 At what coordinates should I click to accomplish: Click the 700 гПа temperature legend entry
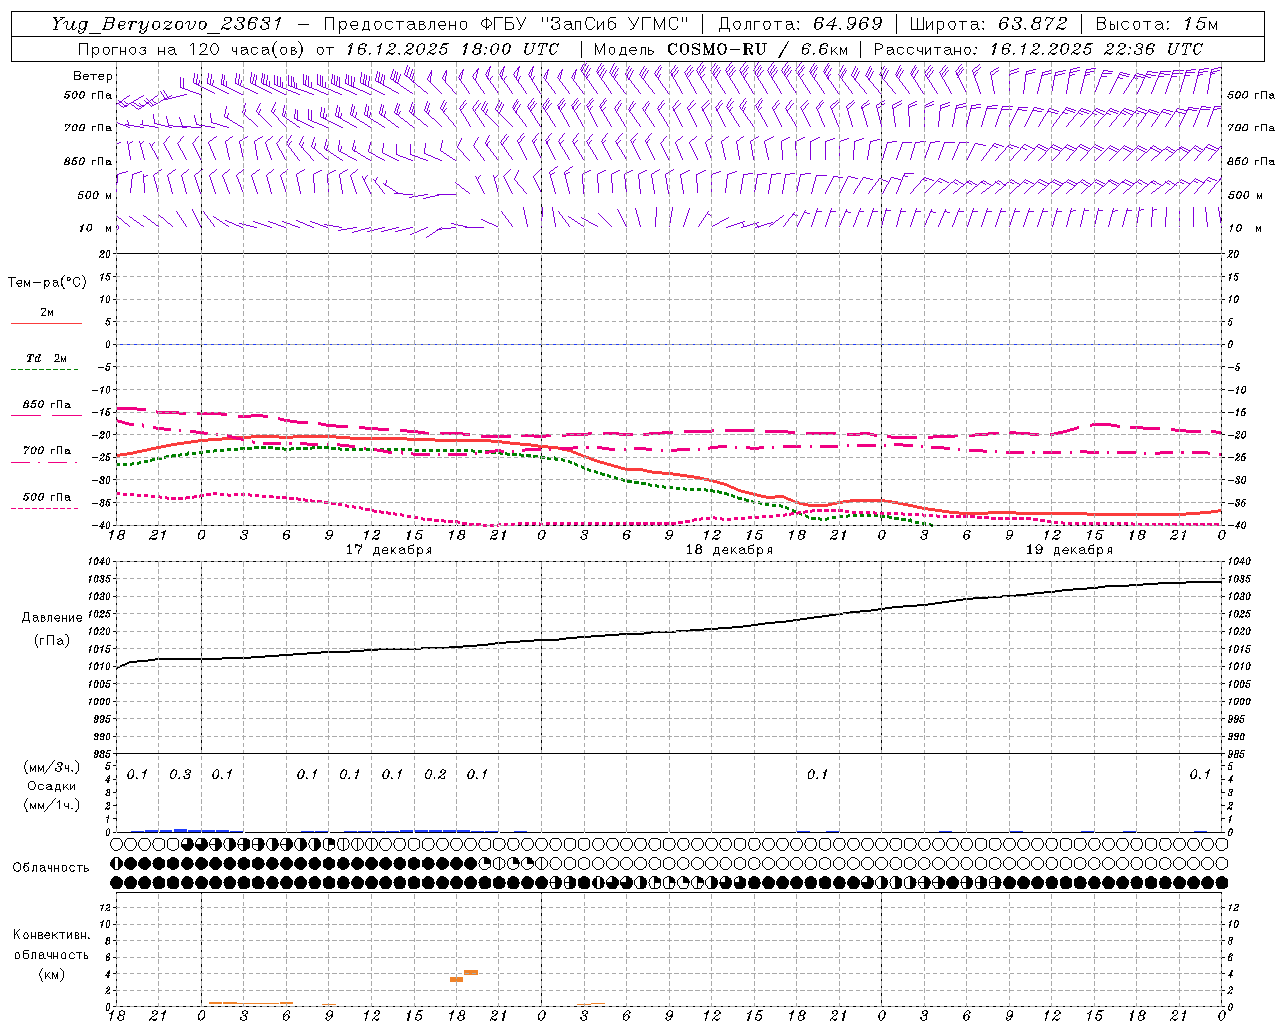tap(46, 451)
